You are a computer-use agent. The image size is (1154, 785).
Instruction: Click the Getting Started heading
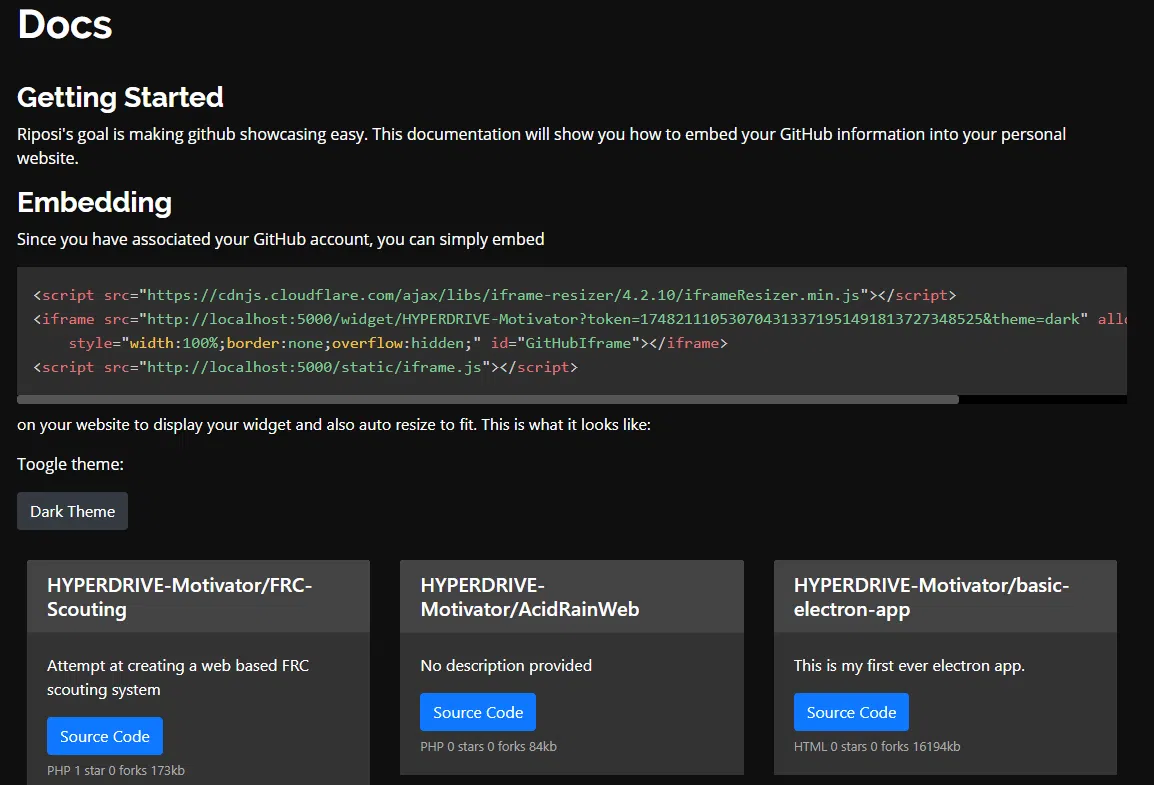coord(120,97)
